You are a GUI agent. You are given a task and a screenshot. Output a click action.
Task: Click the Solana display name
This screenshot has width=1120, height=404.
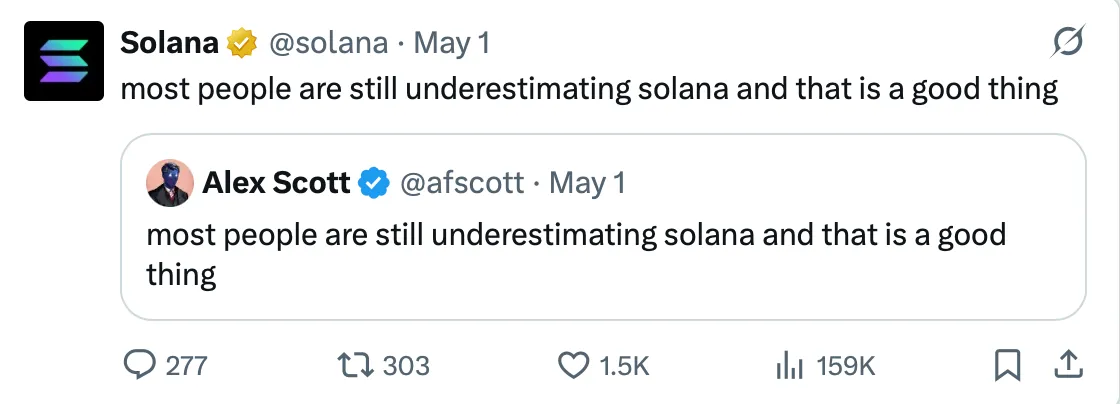tap(169, 43)
